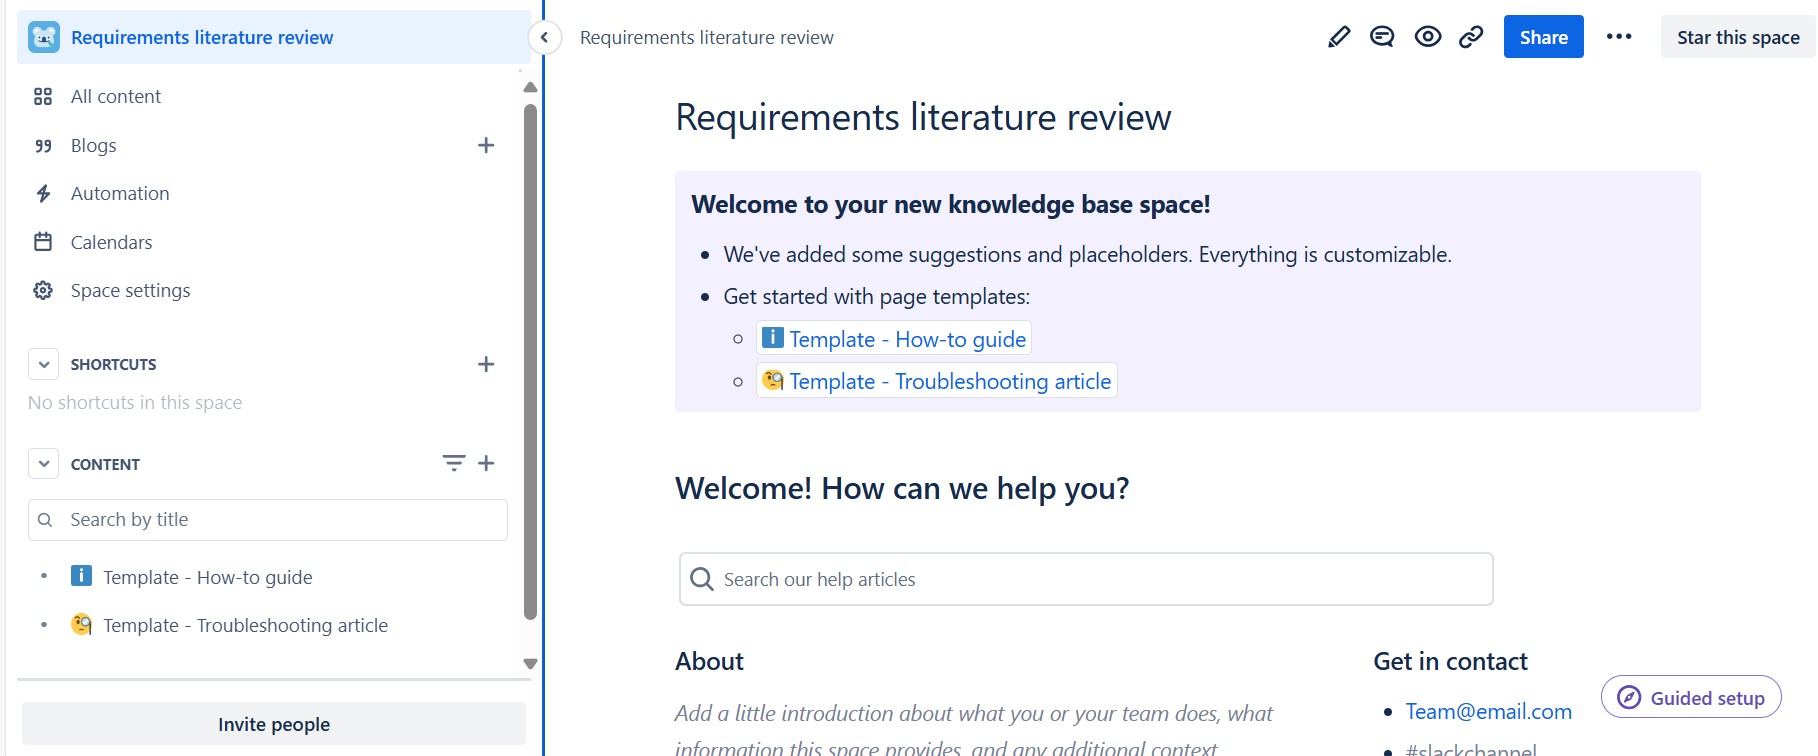This screenshot has height=756, width=1818.
Task: Click the blue info icon in the tree
Action: tap(81, 576)
